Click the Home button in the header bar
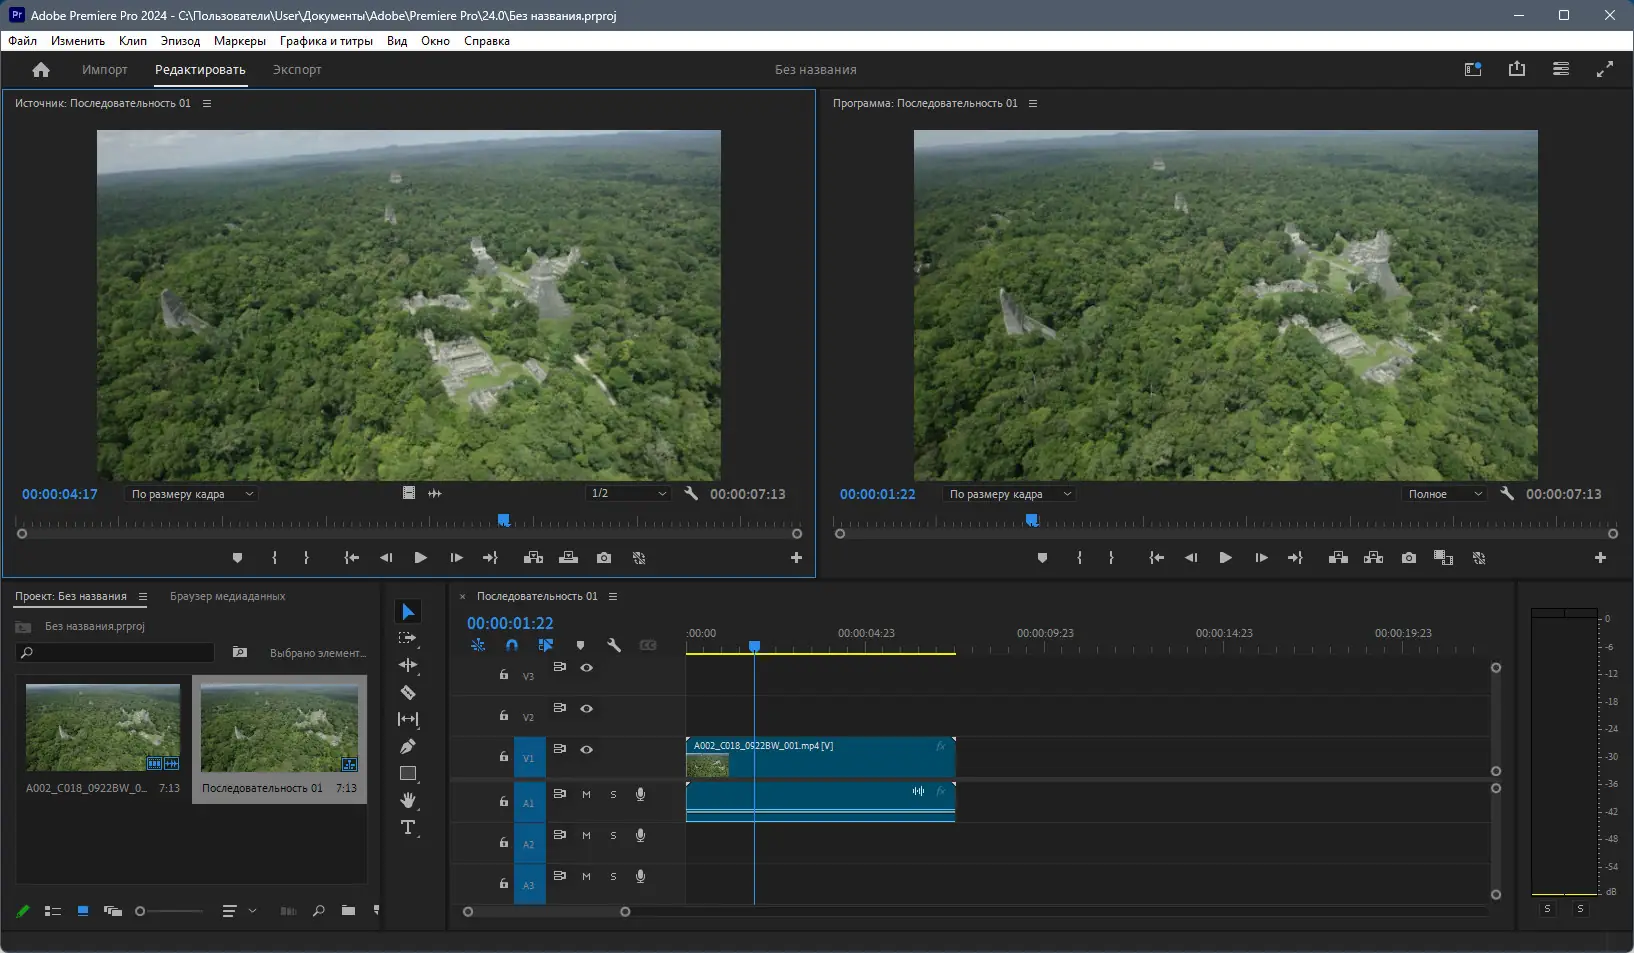Screen dimensions: 1634x953 40,70
